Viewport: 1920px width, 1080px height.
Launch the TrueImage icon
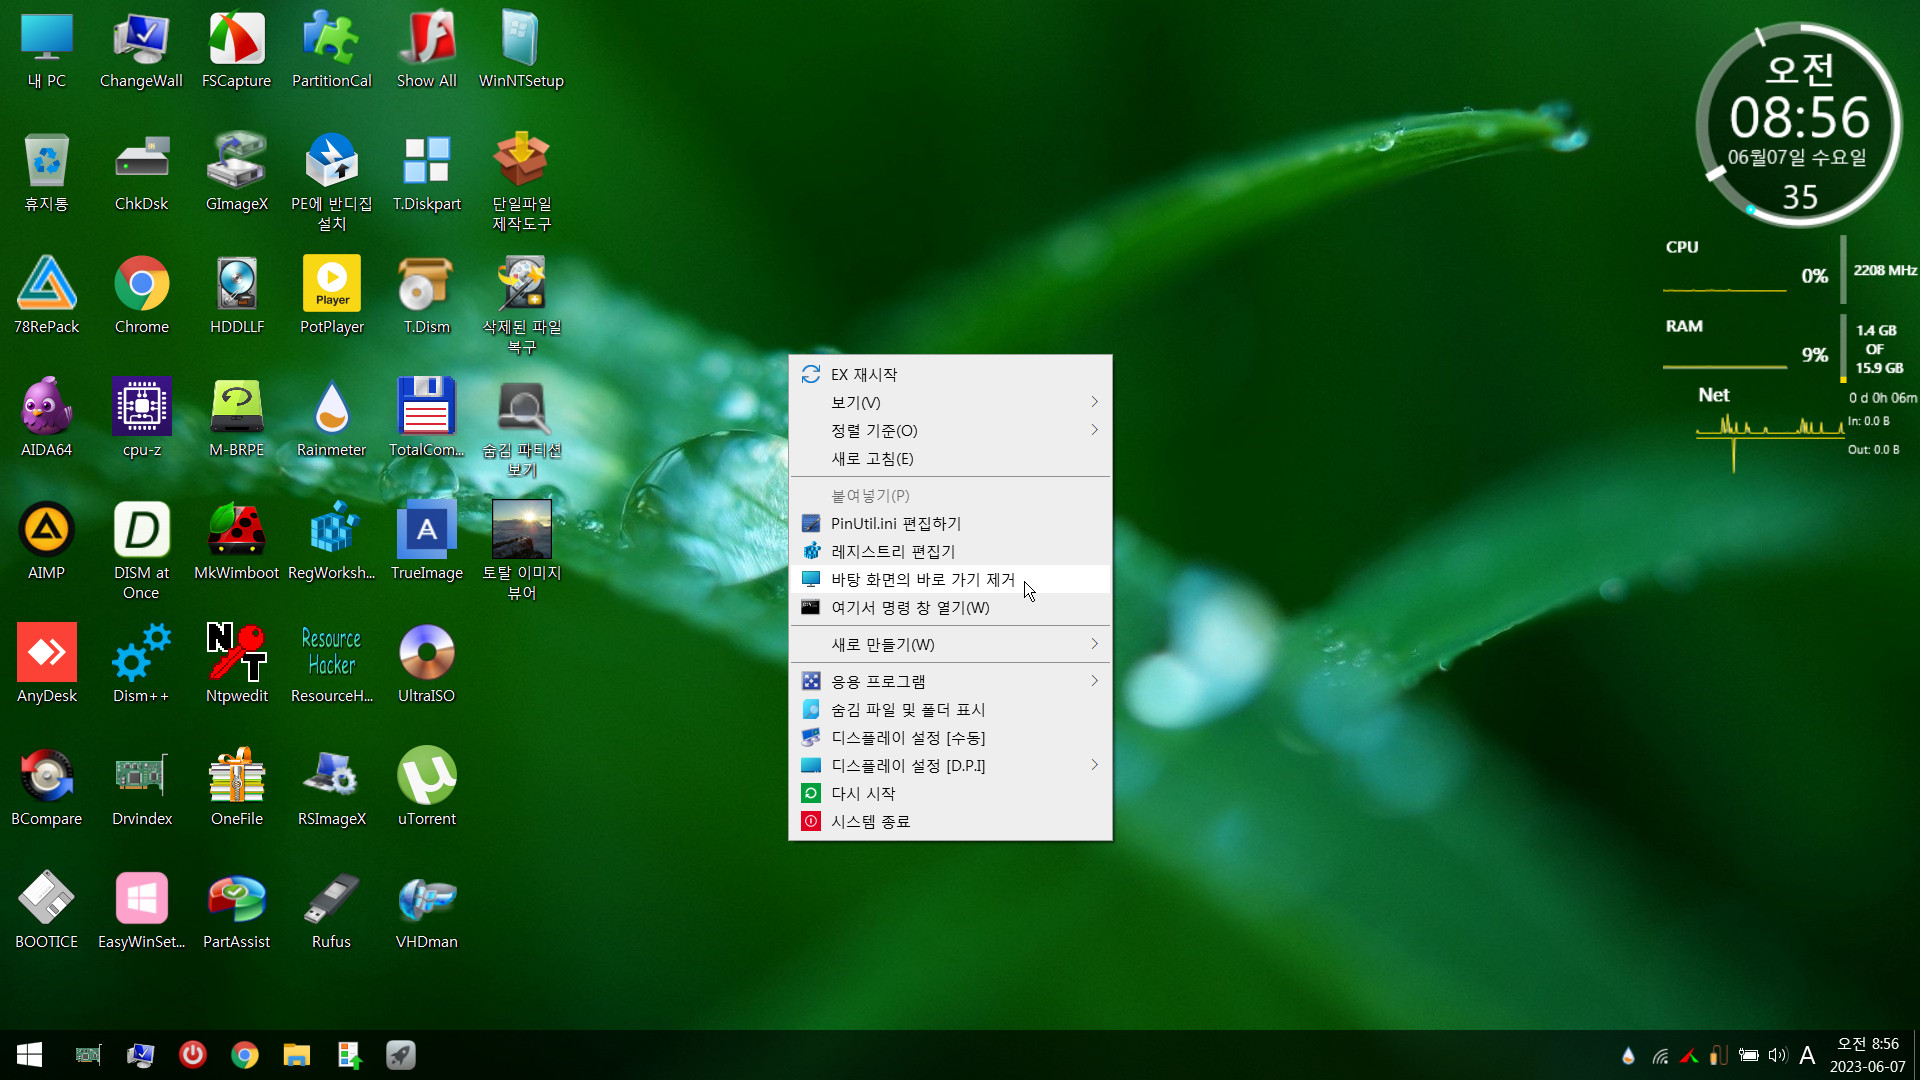(x=426, y=541)
